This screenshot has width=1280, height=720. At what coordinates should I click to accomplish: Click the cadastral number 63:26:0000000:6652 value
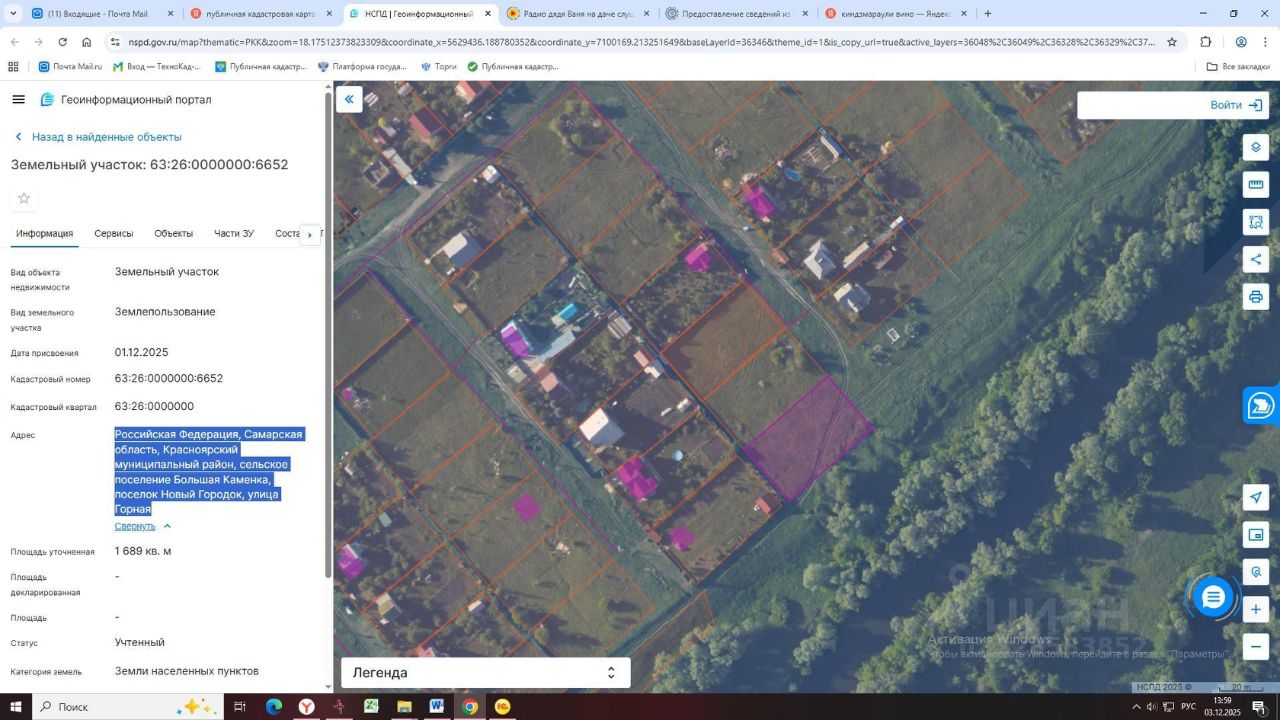pos(169,378)
